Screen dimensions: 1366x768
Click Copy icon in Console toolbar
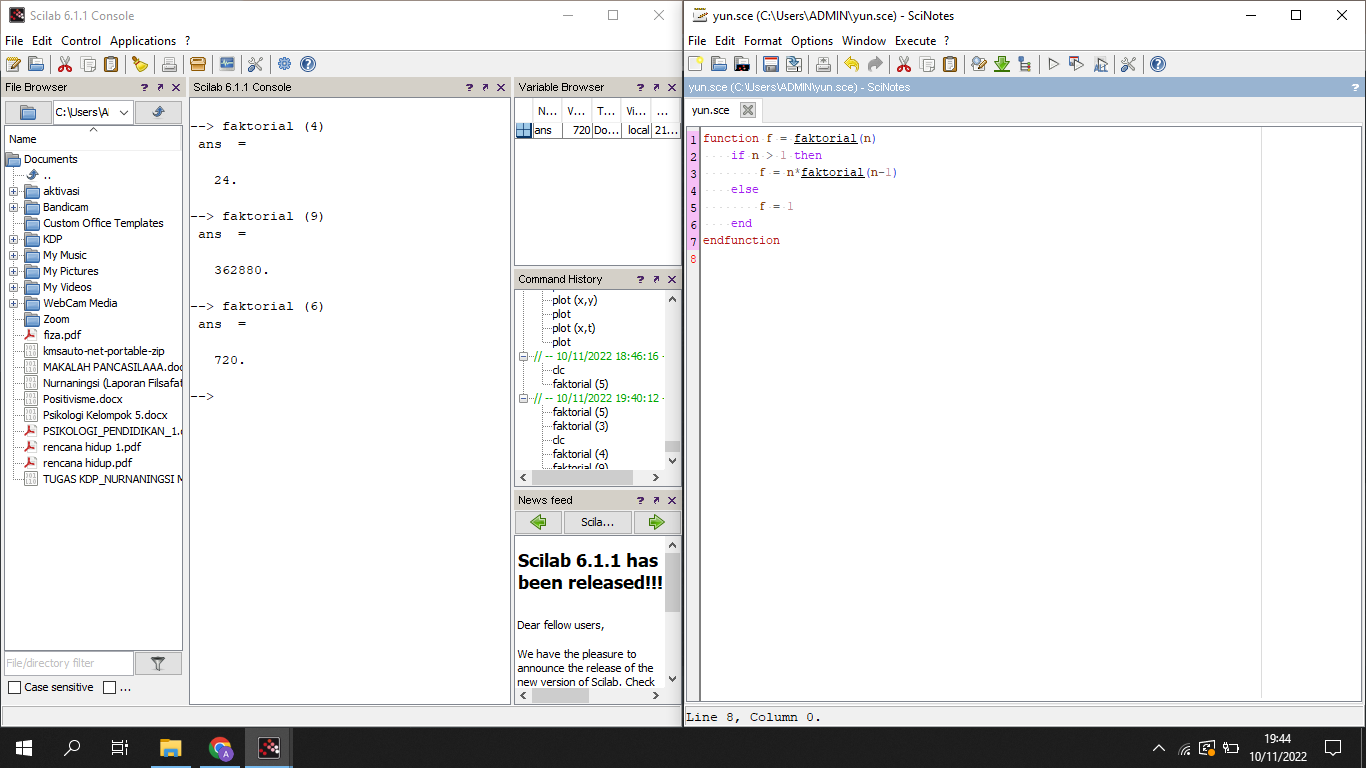[88, 64]
